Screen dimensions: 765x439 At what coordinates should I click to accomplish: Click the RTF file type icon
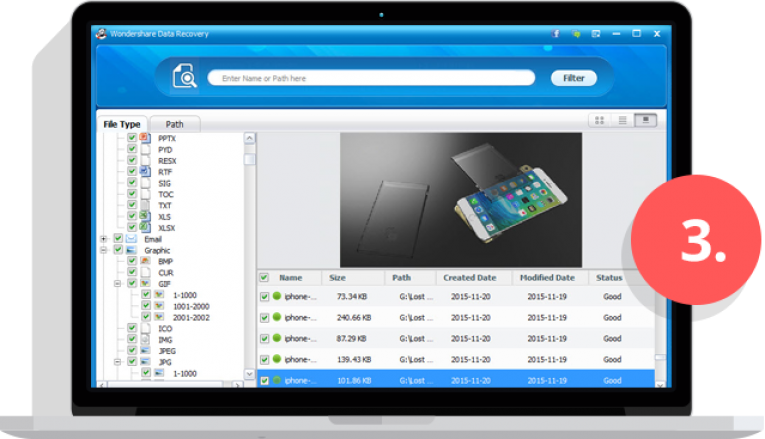point(145,171)
